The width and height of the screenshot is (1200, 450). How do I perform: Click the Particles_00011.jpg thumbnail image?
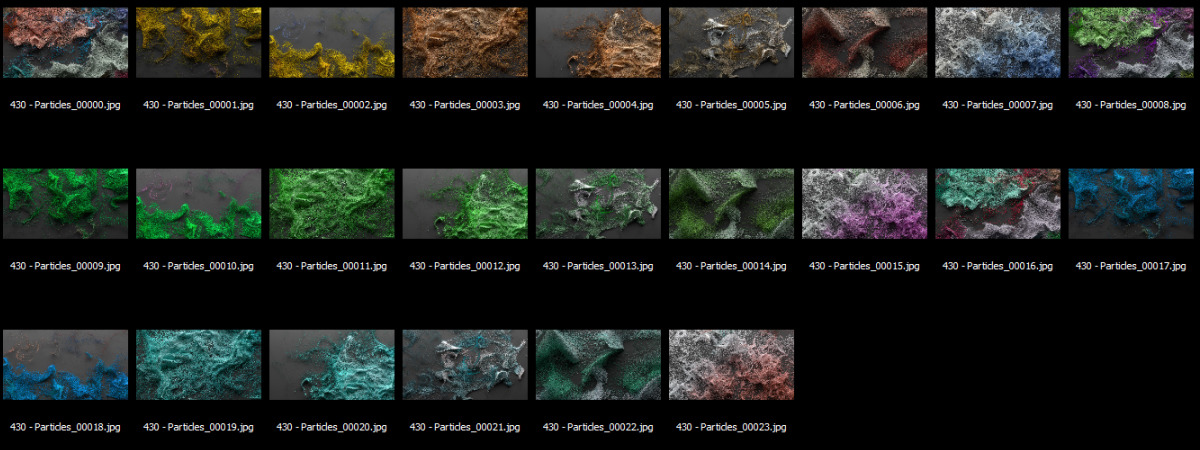click(x=332, y=204)
